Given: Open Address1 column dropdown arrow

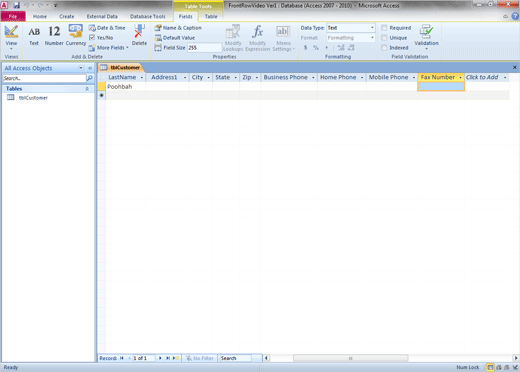Looking at the screenshot, I should pyautogui.click(x=185, y=77).
